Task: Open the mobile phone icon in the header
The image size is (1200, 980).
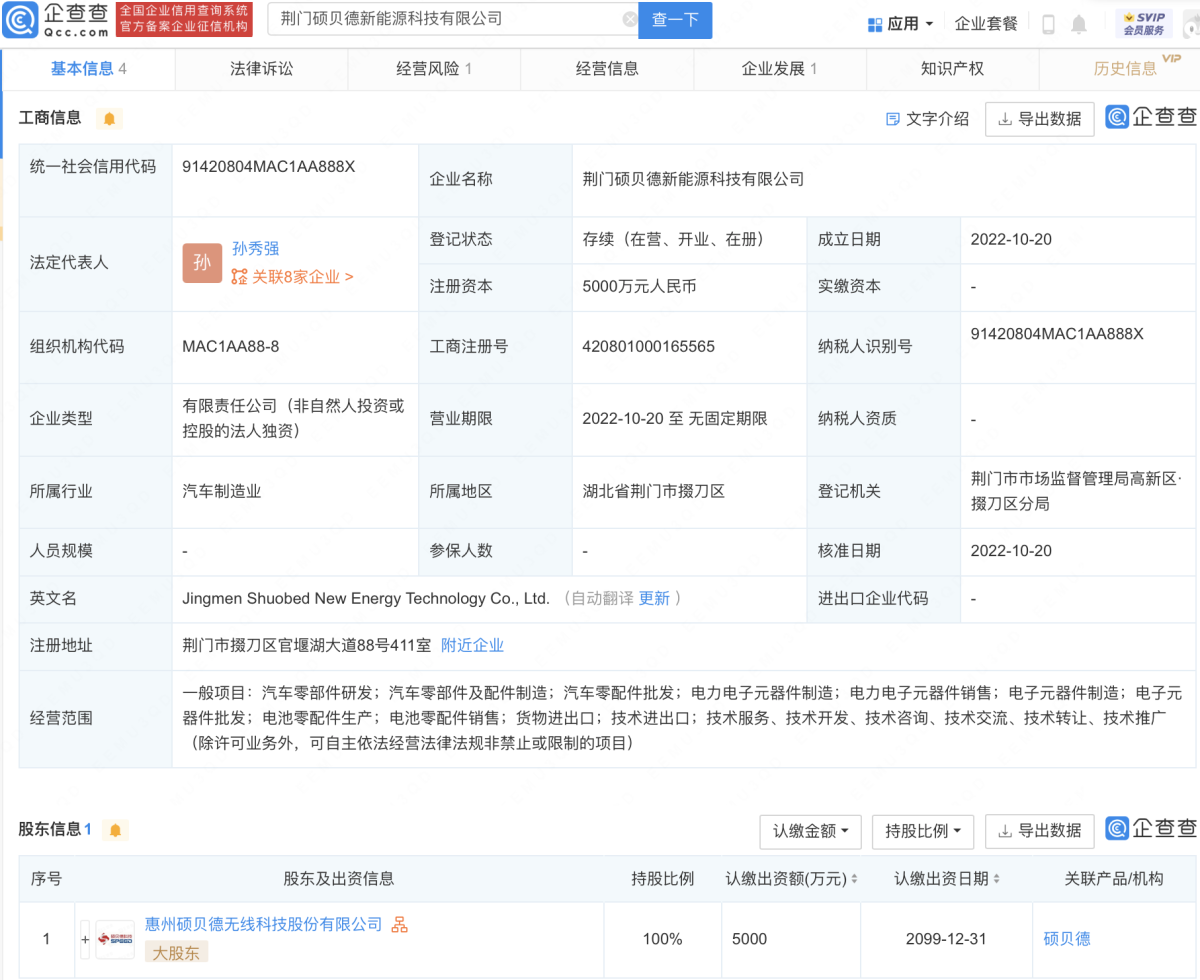Action: [1048, 24]
